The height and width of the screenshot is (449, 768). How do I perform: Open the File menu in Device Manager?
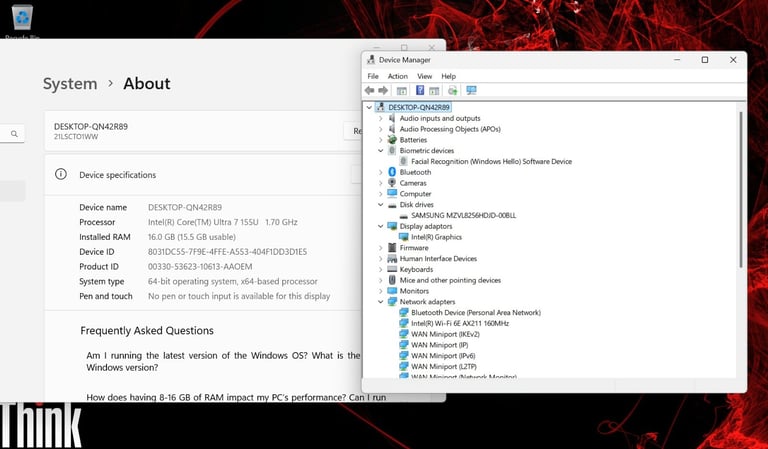tap(373, 76)
